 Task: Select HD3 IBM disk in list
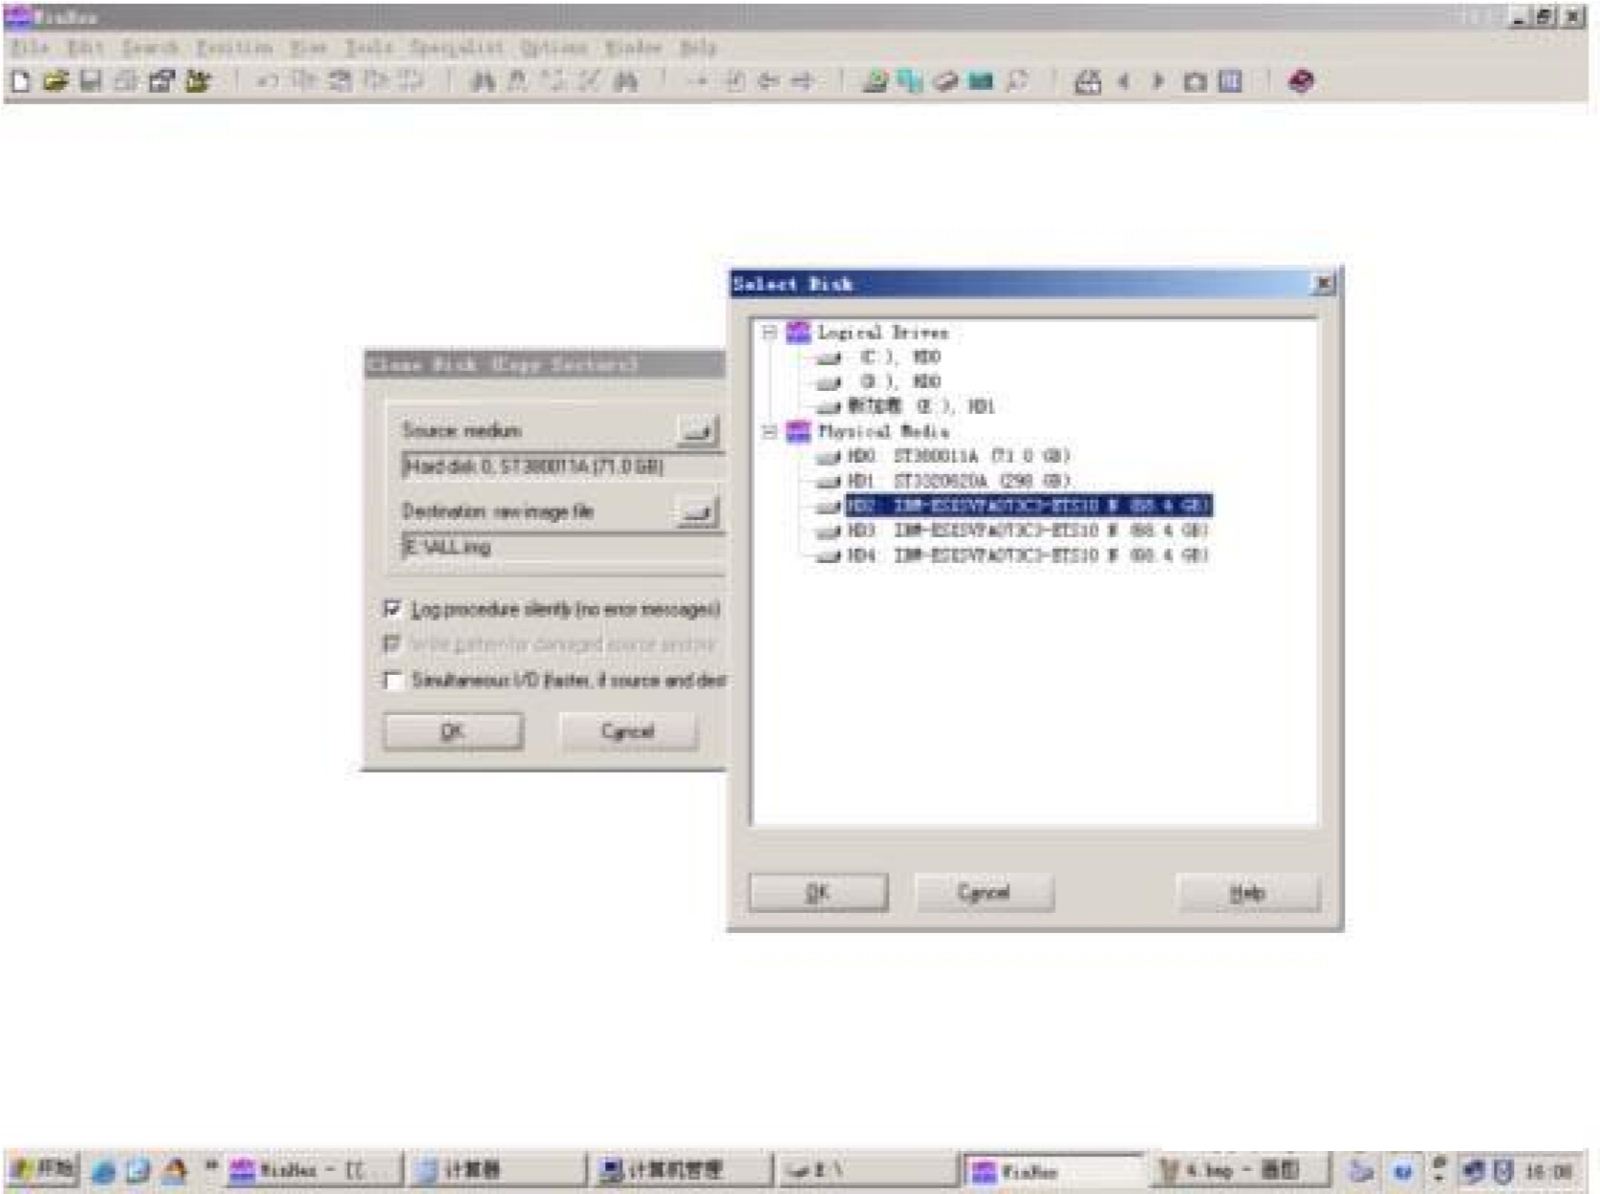tap(1028, 530)
